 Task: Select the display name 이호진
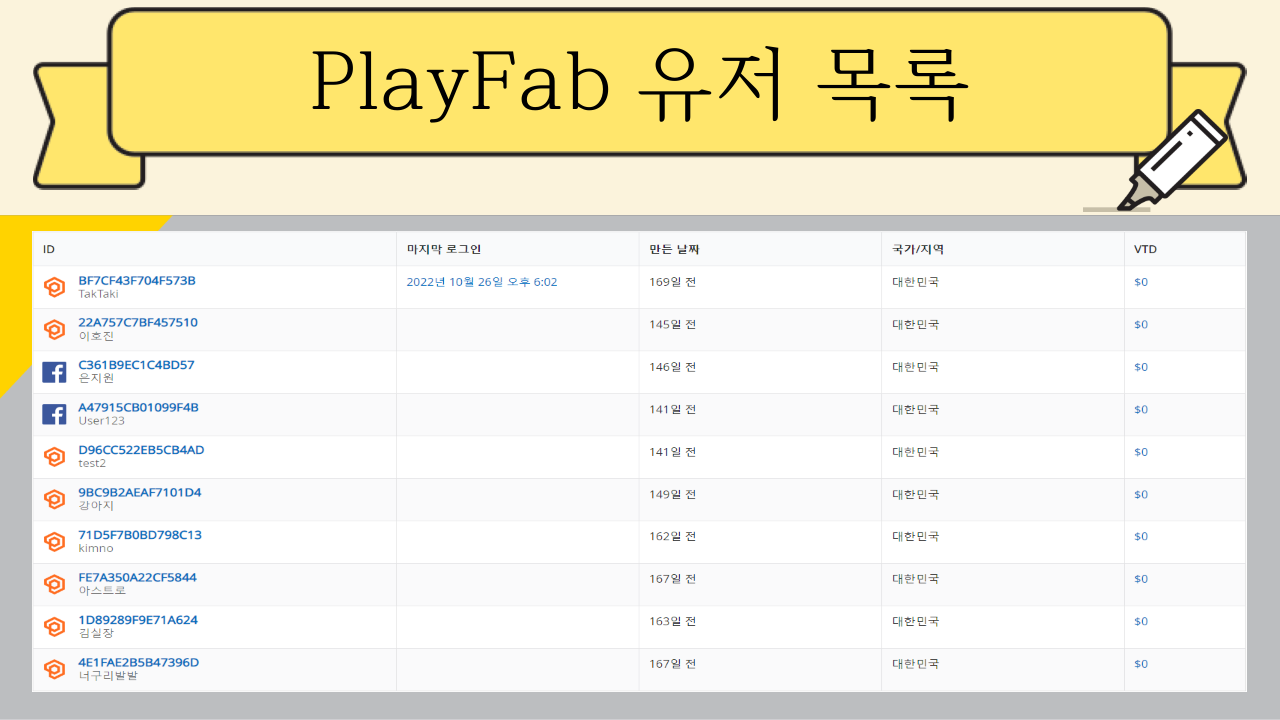click(x=96, y=336)
